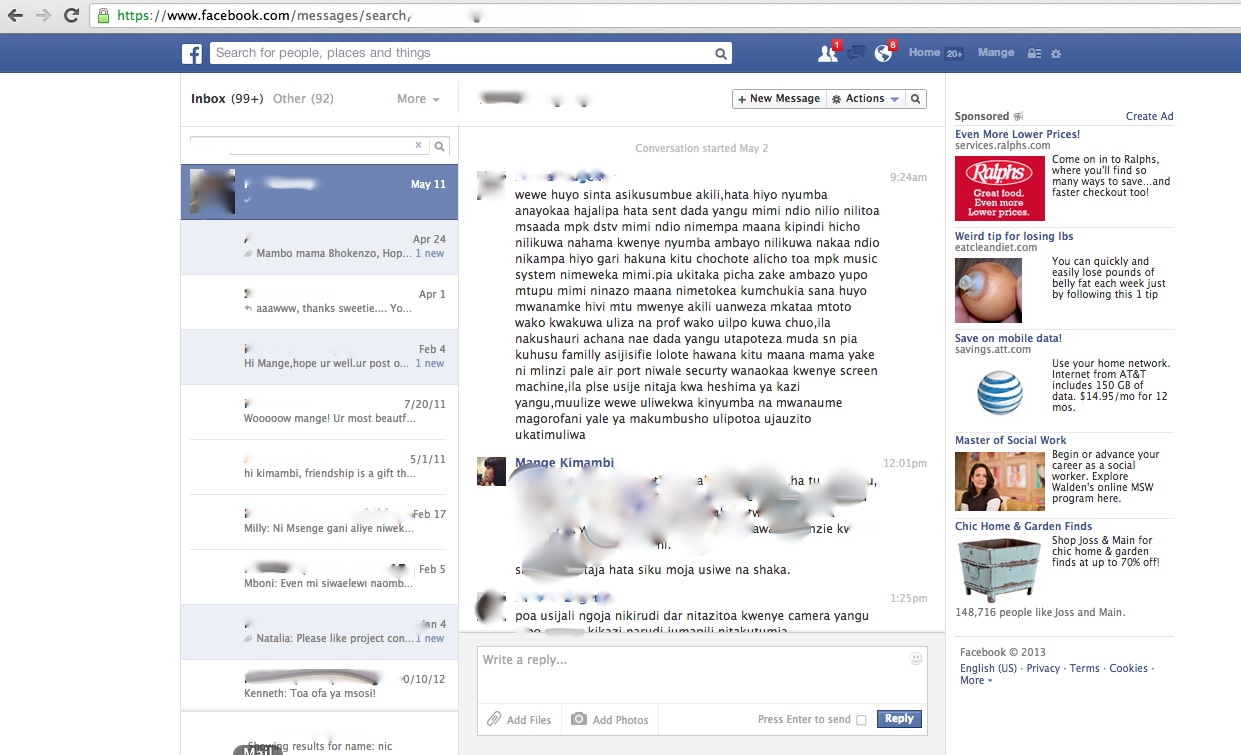Open friend requests icon
Image resolution: width=1241 pixels, height=755 pixels.
827,54
